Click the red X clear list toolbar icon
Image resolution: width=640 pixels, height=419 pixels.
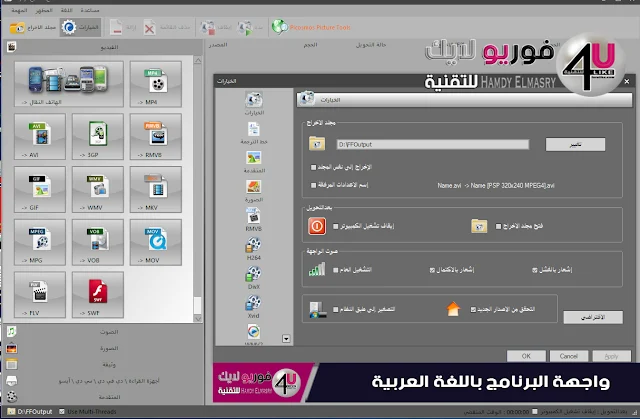149,28
